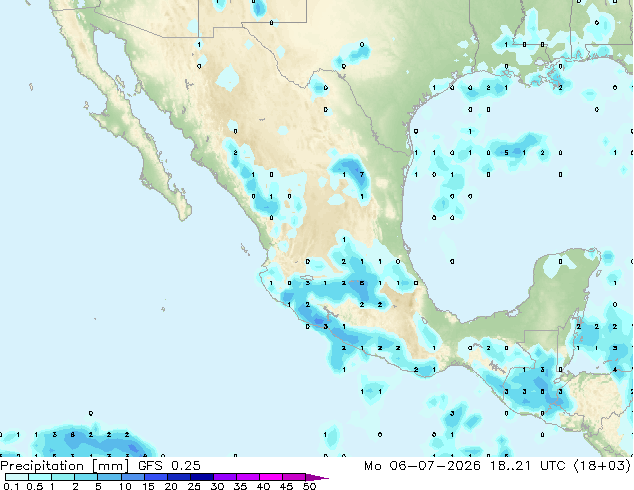Select the 30–35 mm purple legend box
This screenshot has height=490, width=634.
click(224, 477)
